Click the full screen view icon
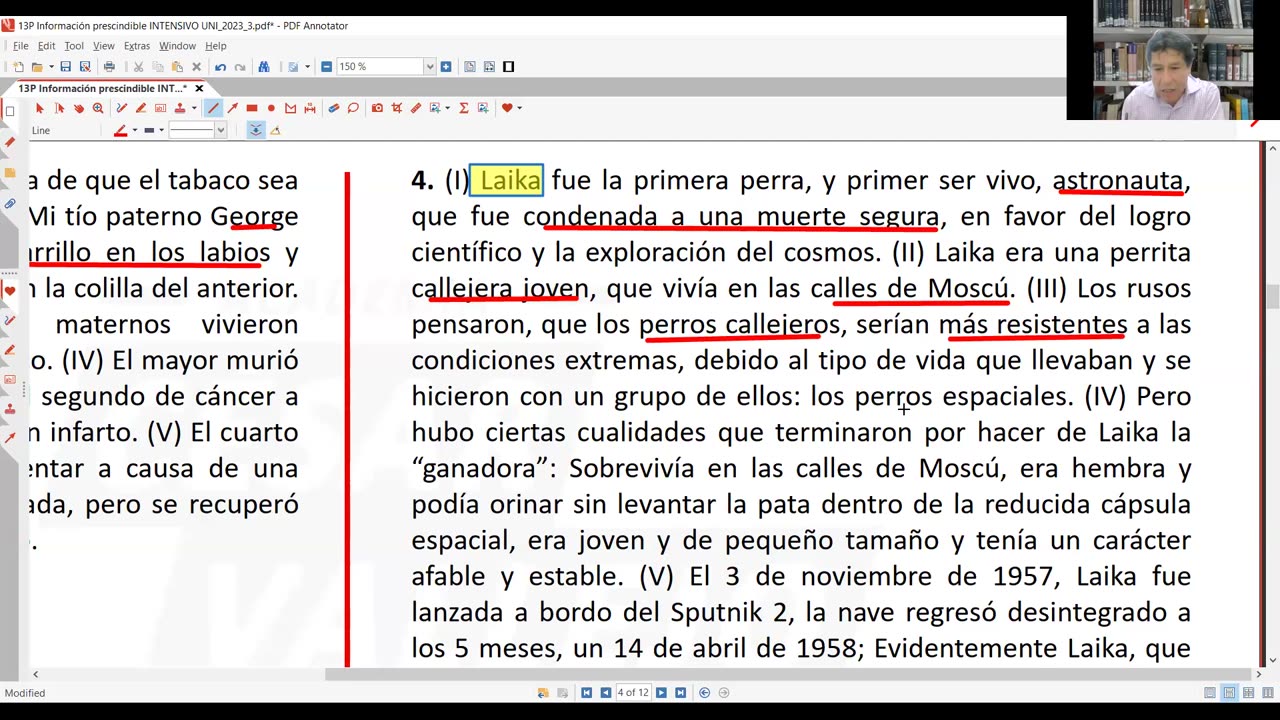 [x=509, y=67]
